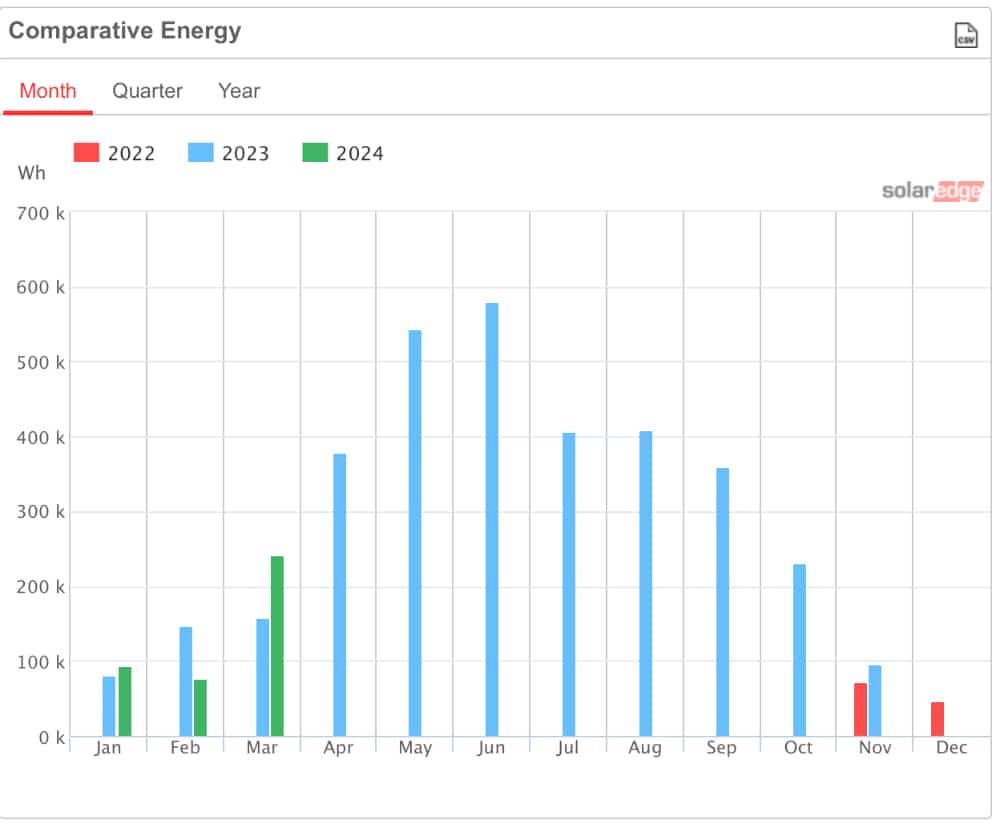Screen dimensions: 1000x824
Task: Click the Dec axis label
Action: point(952,747)
